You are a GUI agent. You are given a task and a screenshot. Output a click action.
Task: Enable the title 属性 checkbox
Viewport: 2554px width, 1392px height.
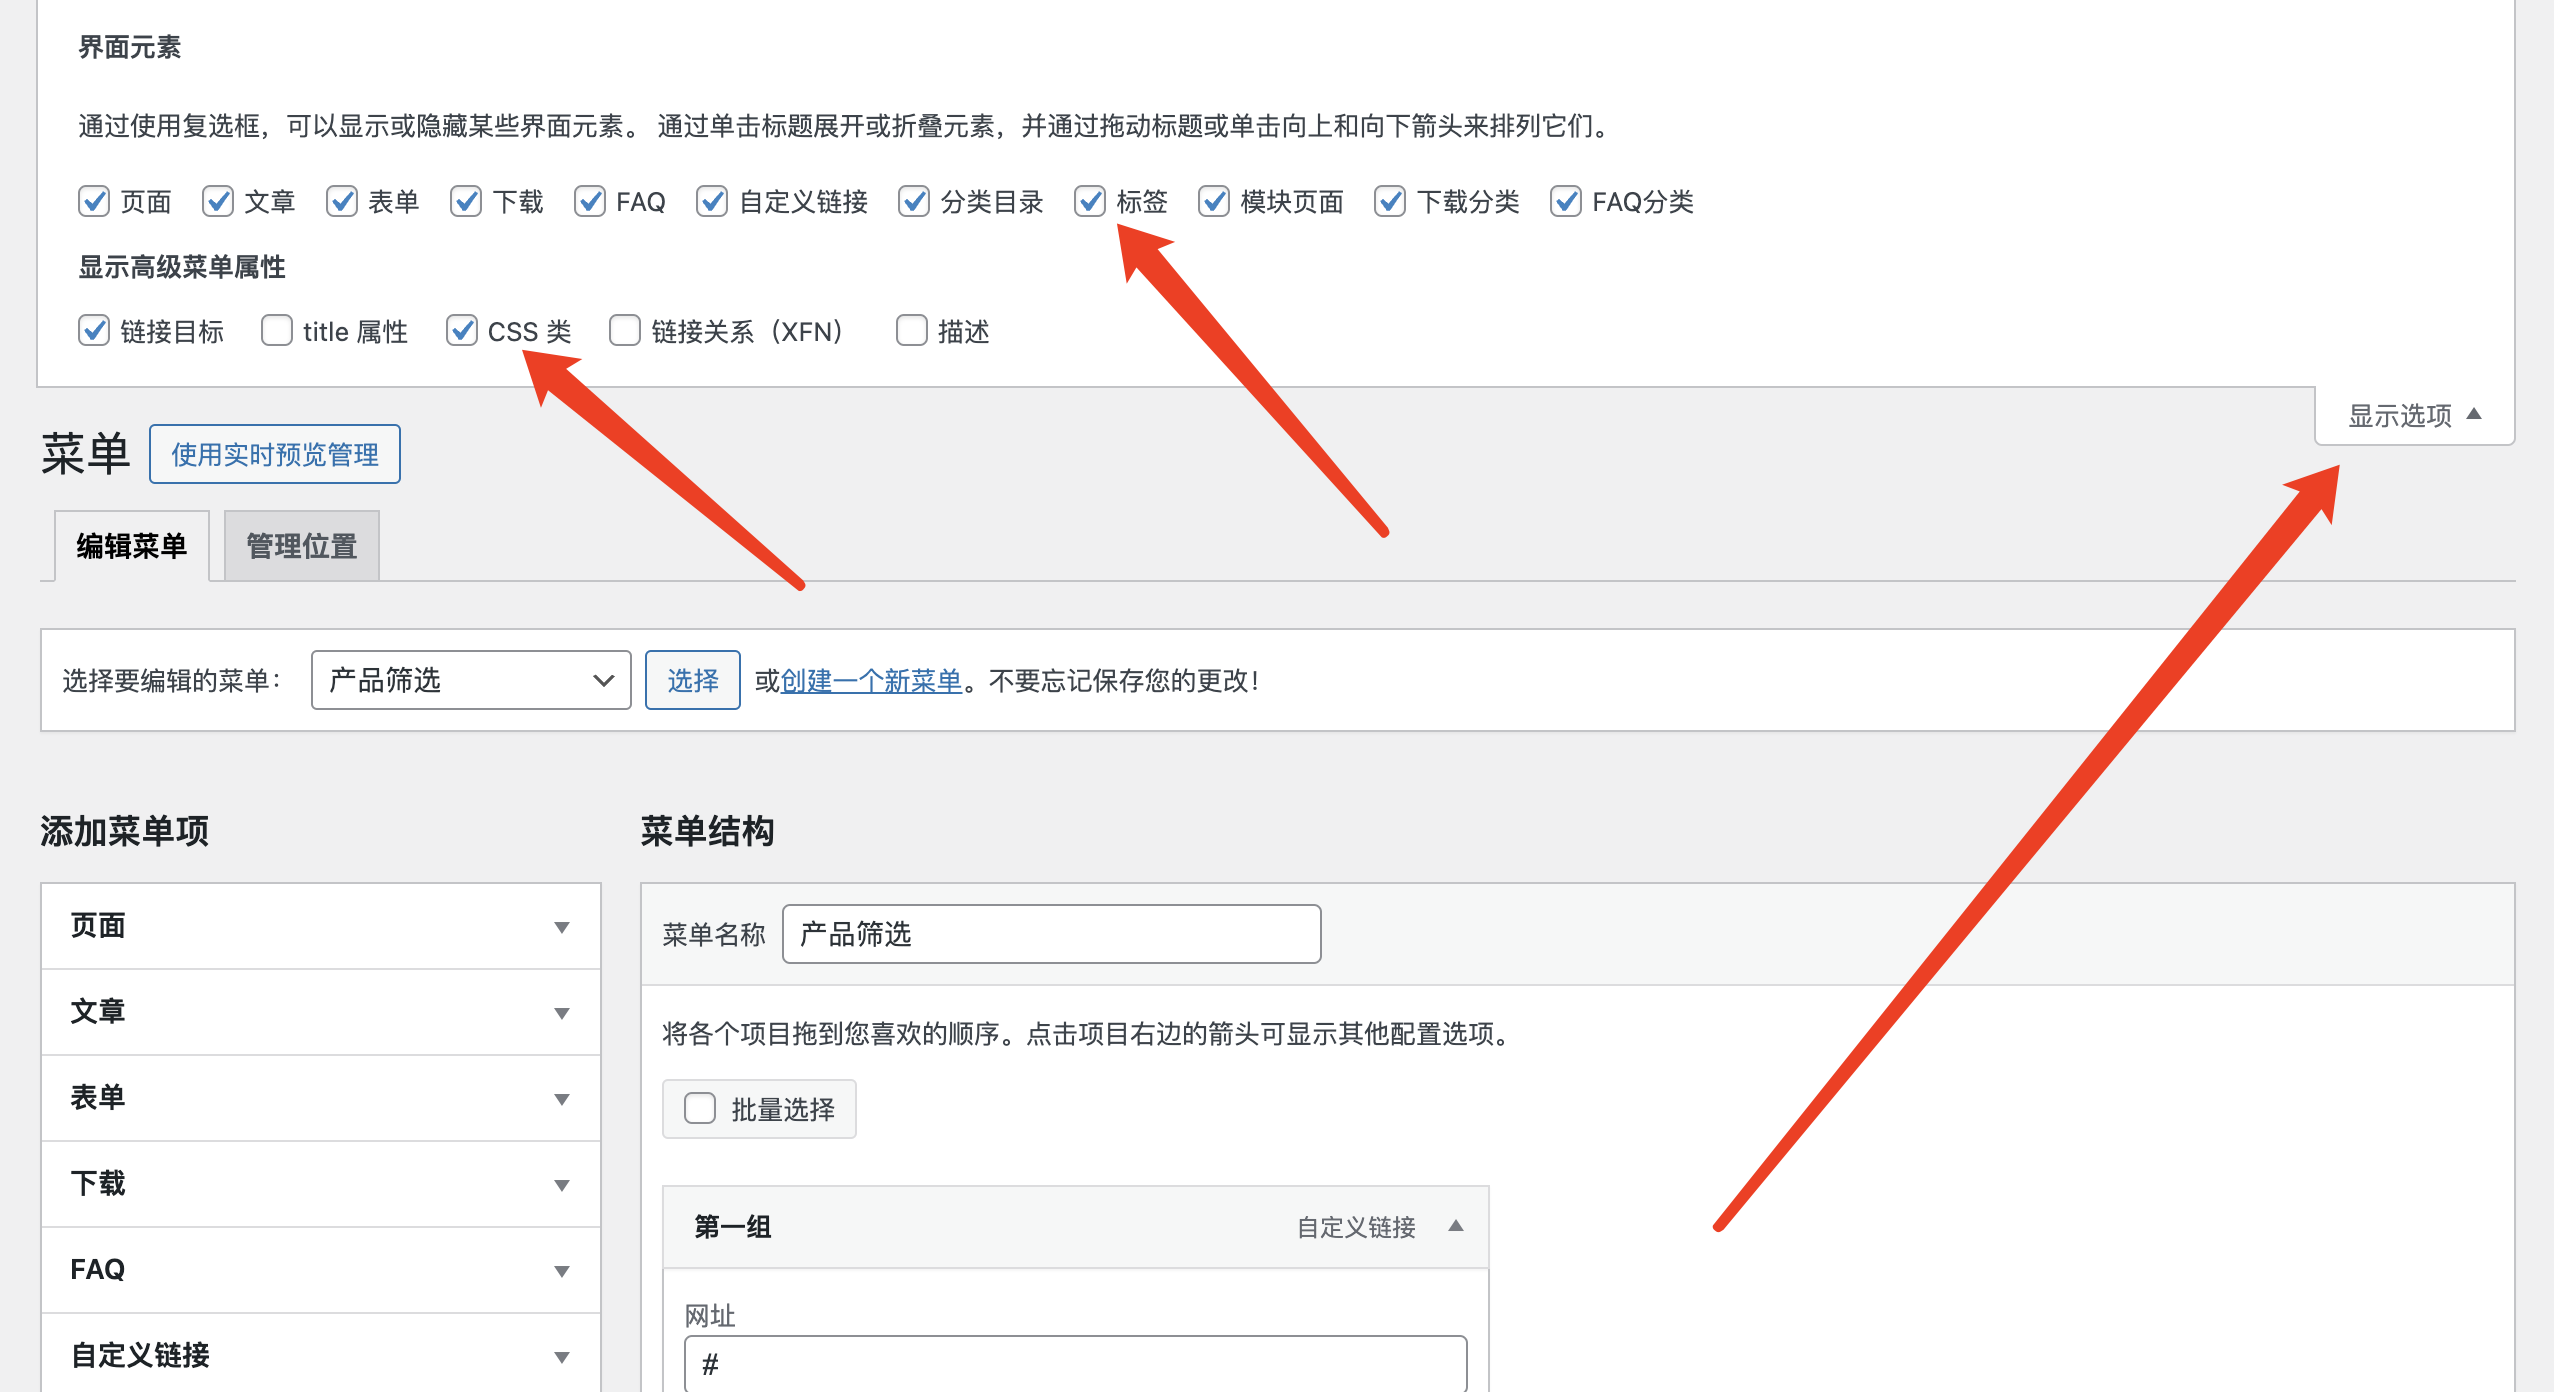[277, 330]
